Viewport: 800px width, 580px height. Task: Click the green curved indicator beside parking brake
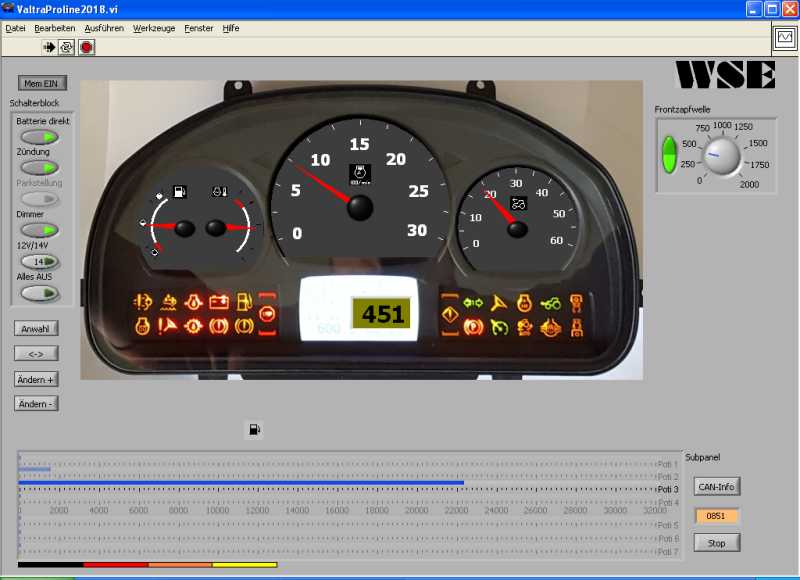click(498, 327)
